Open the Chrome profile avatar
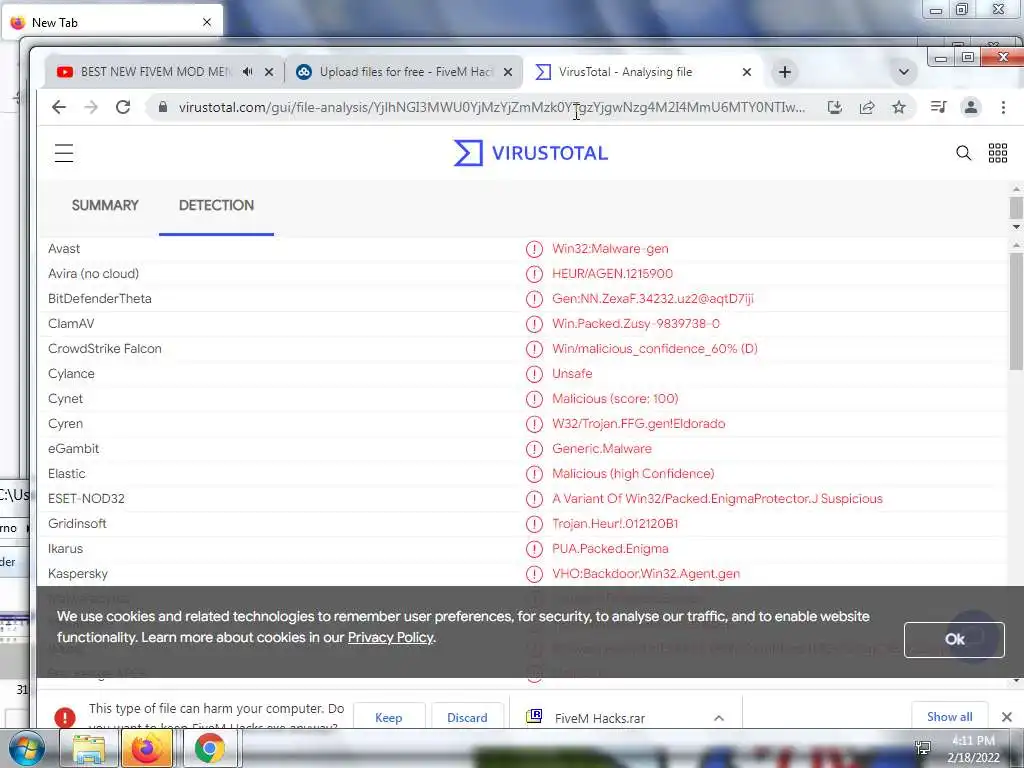 (971, 107)
